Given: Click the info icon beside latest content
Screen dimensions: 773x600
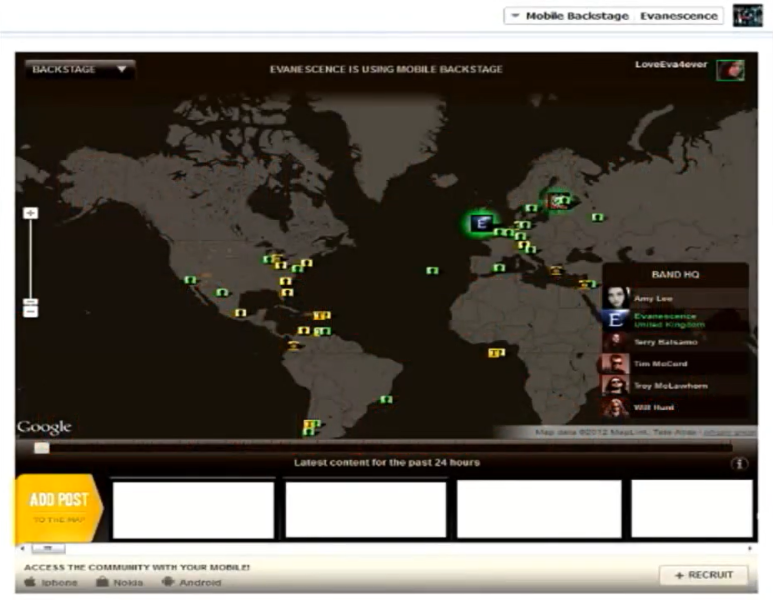Looking at the screenshot, I should tap(738, 463).
